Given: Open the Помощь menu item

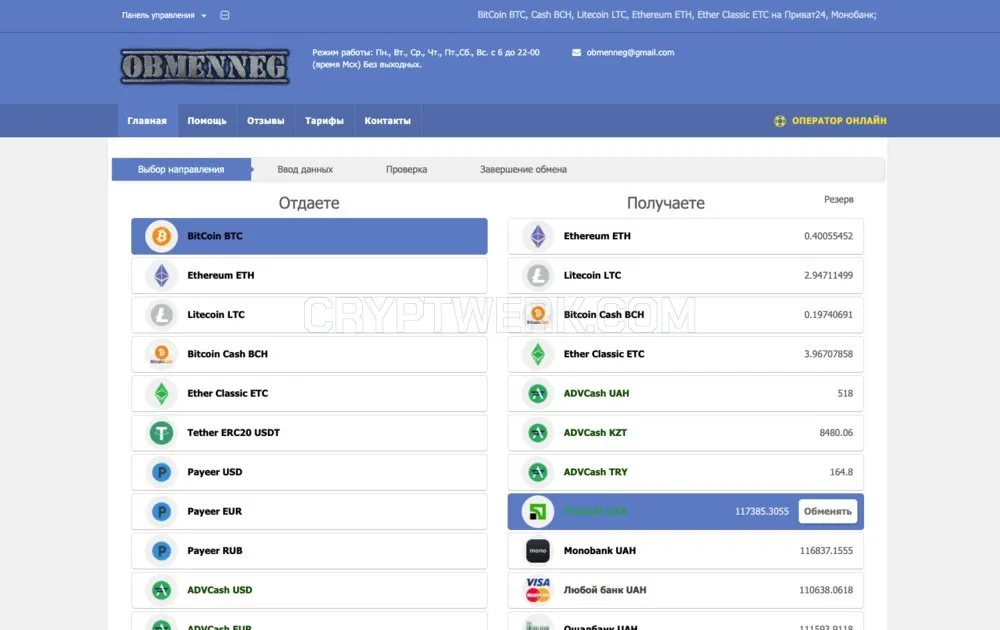Looking at the screenshot, I should [x=207, y=121].
